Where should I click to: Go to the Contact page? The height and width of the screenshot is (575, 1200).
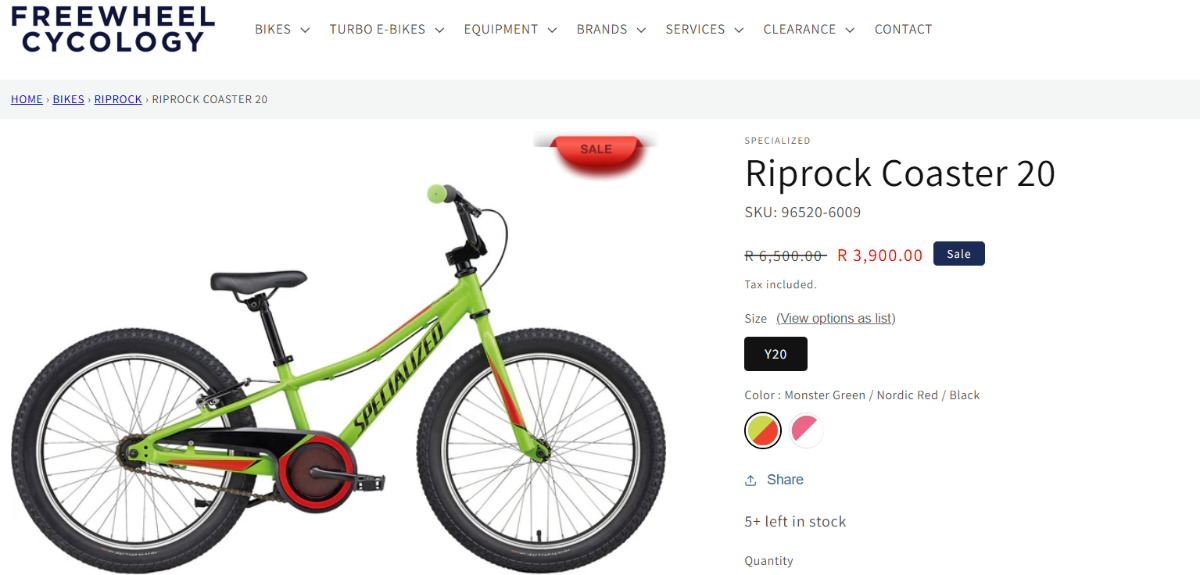[x=903, y=30]
